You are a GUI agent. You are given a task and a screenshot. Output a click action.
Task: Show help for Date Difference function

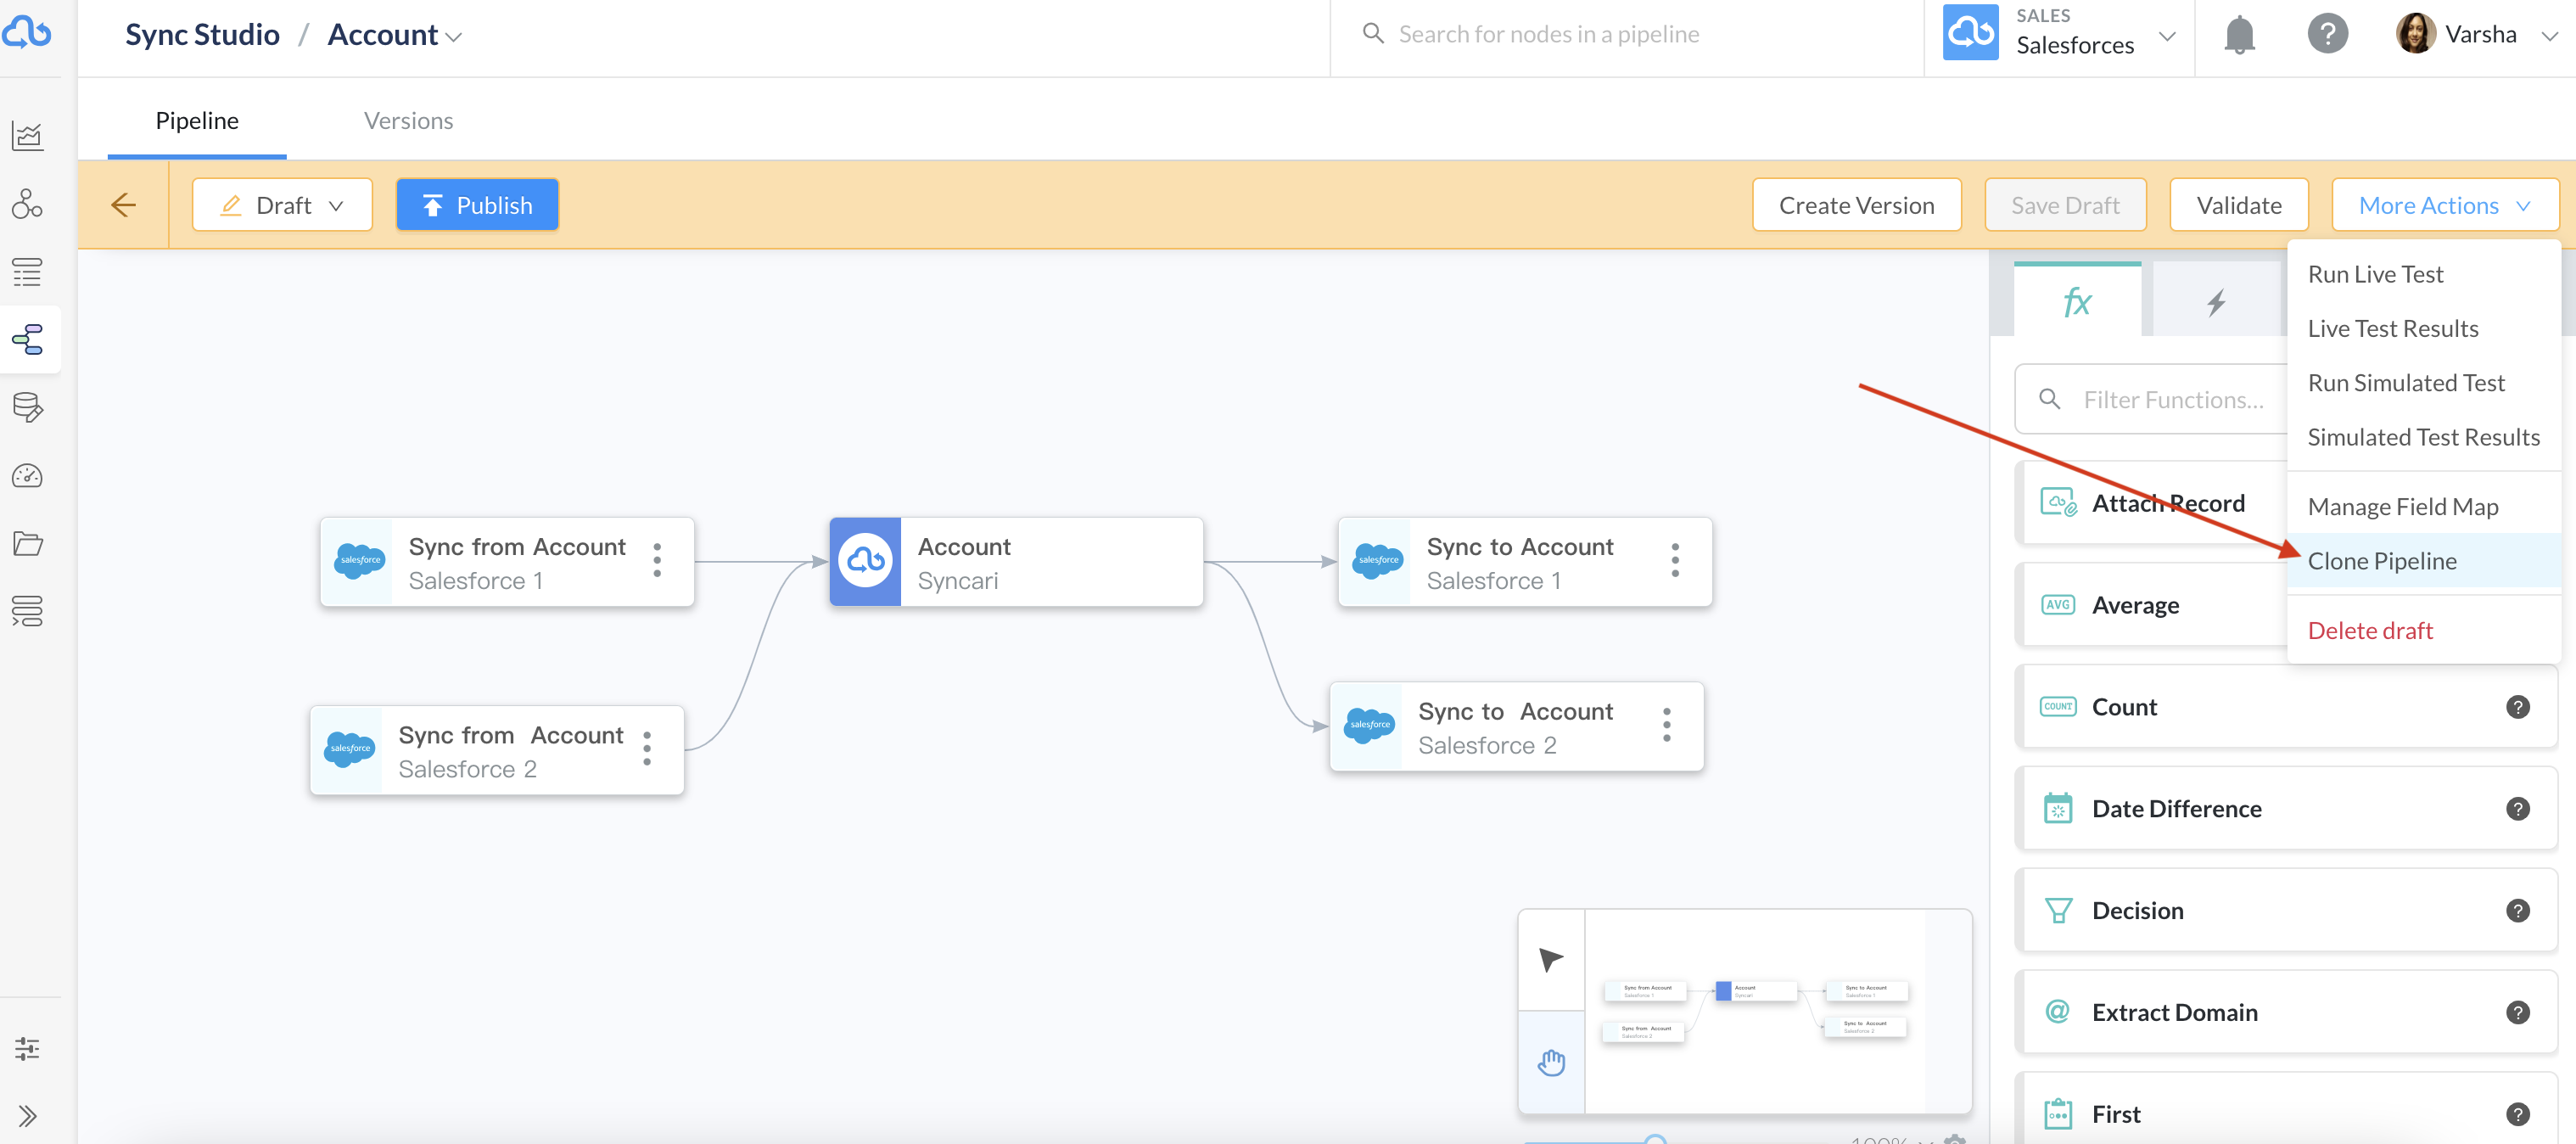pyautogui.click(x=2518, y=809)
